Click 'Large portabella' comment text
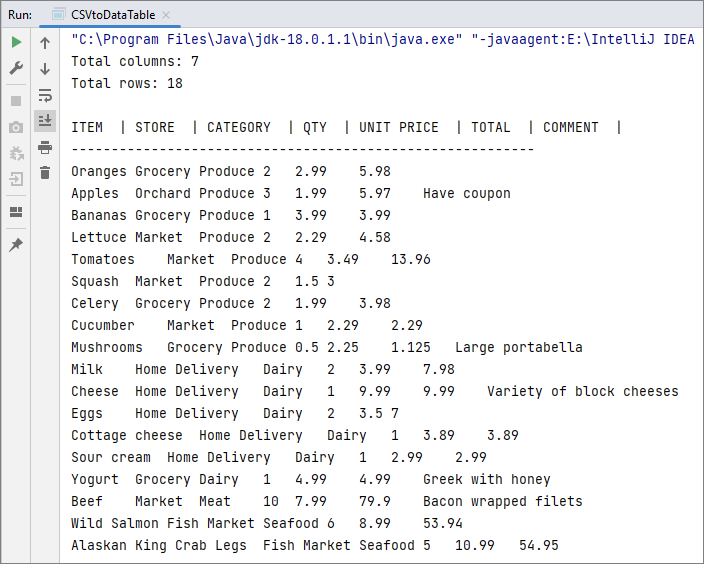This screenshot has height=564, width=704. click(x=519, y=348)
